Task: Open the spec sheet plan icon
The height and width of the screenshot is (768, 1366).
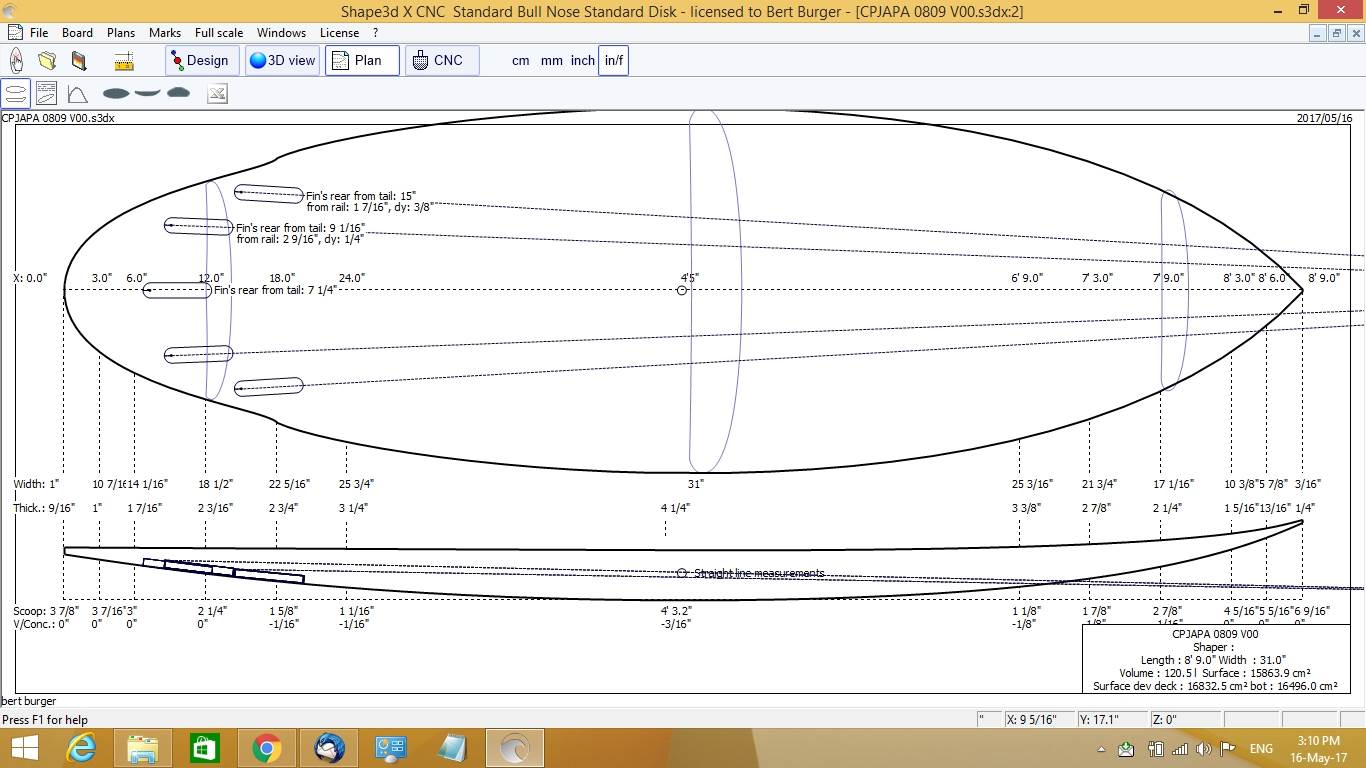Action: pyautogui.click(x=46, y=94)
